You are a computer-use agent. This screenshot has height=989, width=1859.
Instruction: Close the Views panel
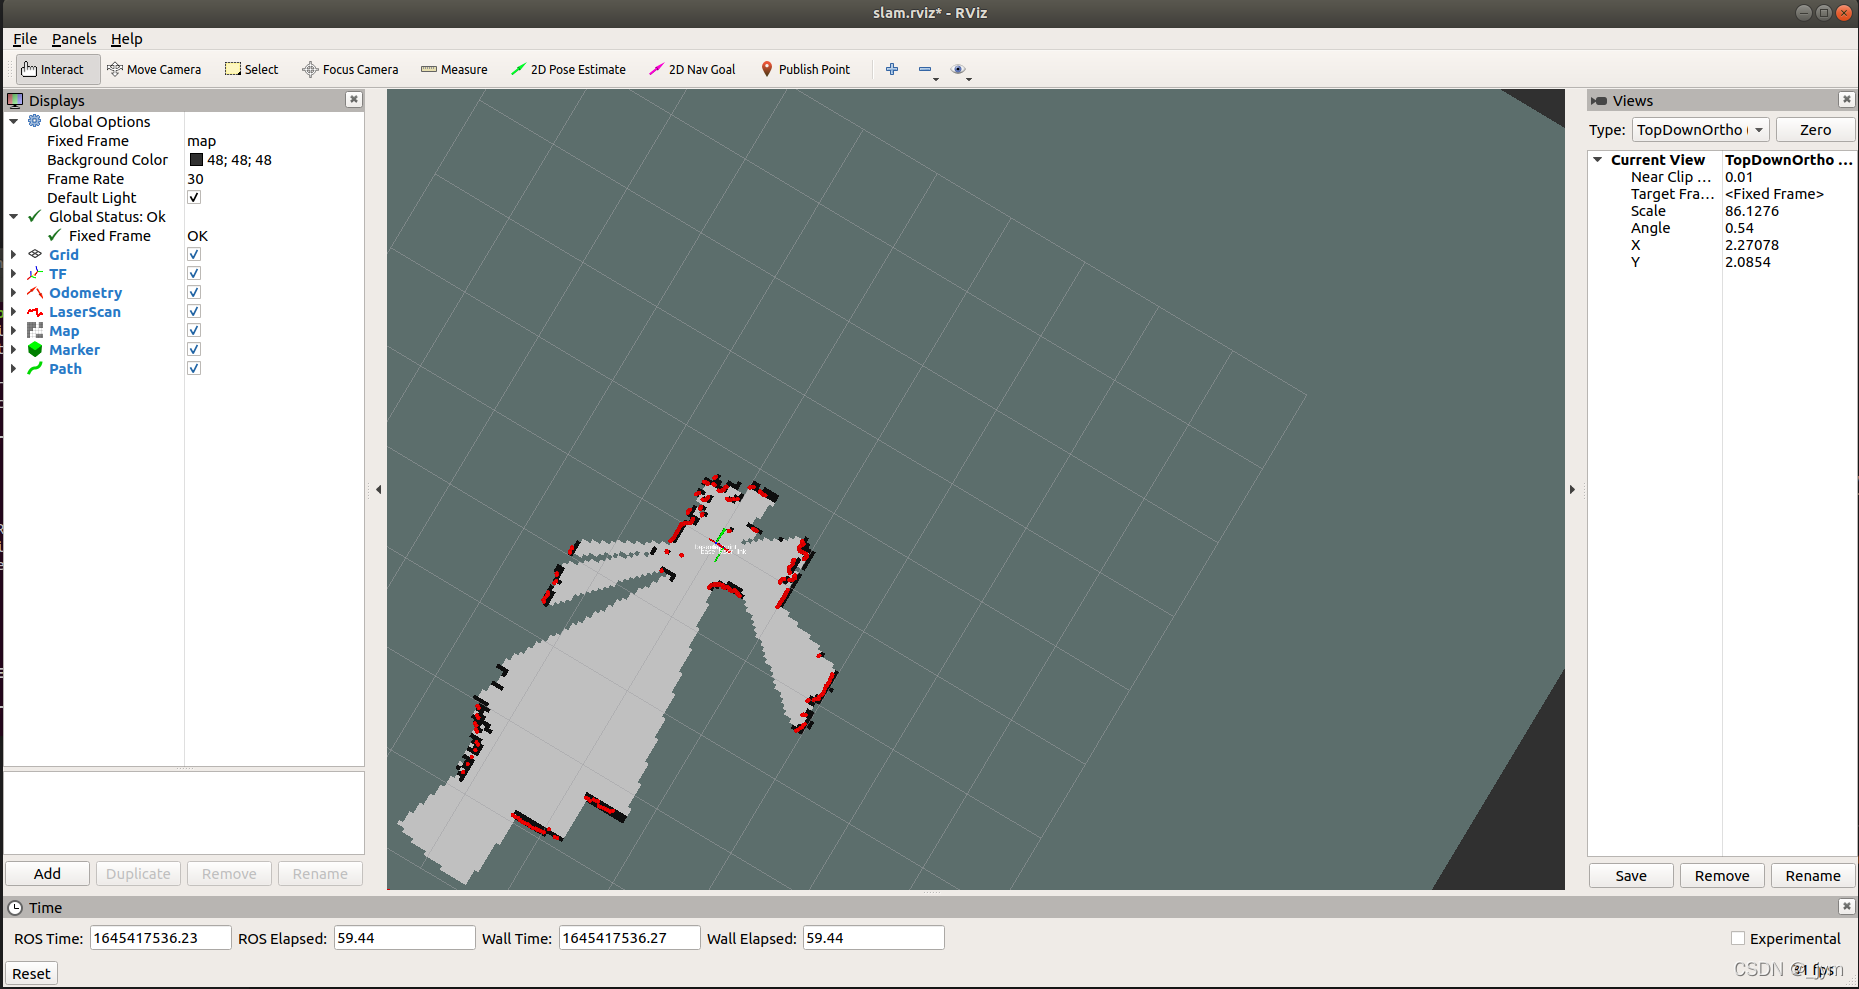click(x=1846, y=99)
